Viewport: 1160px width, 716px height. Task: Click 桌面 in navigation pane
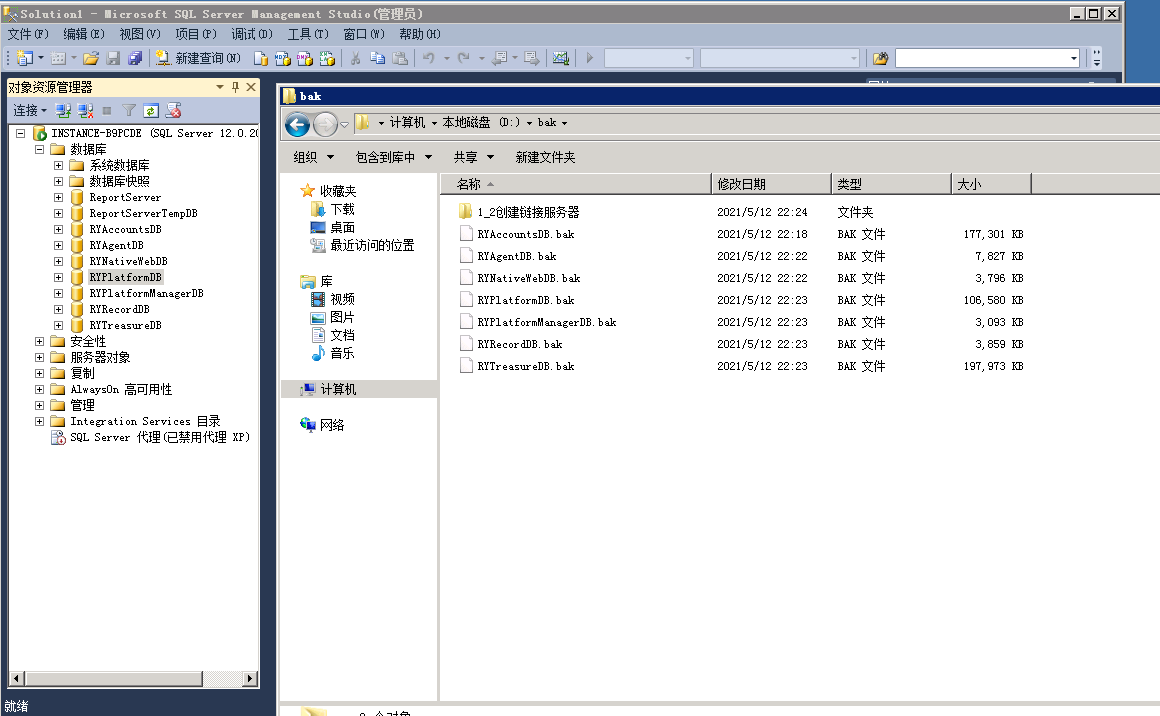coord(342,227)
